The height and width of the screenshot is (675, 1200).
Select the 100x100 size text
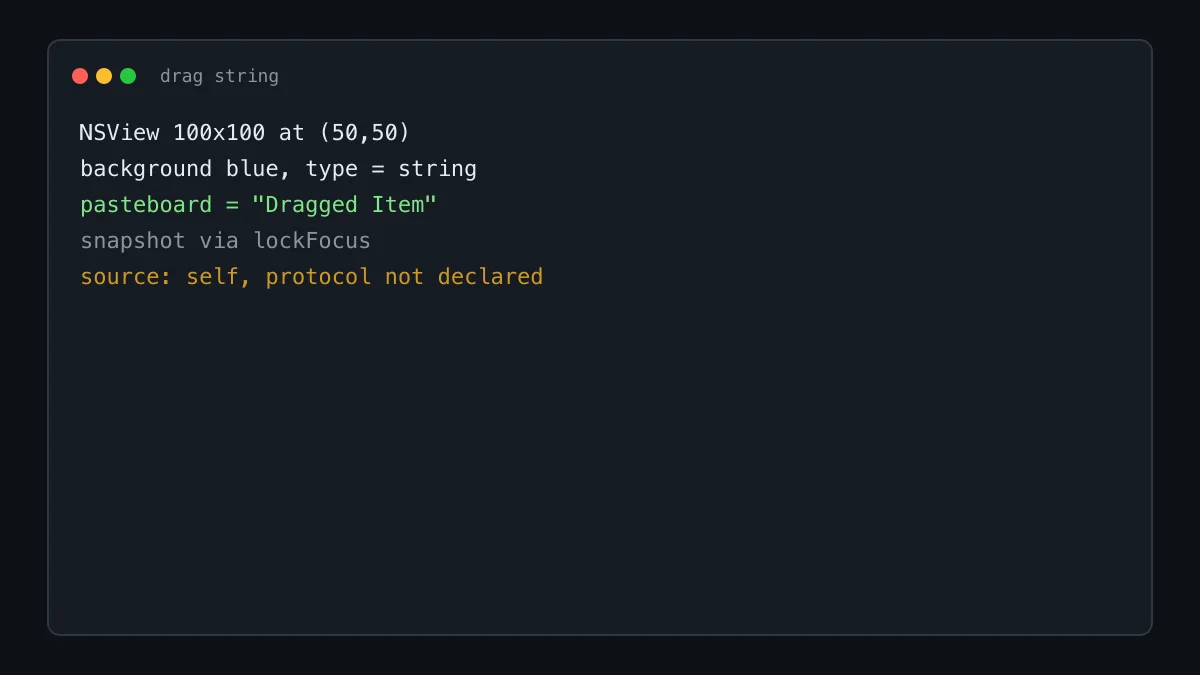coord(219,132)
